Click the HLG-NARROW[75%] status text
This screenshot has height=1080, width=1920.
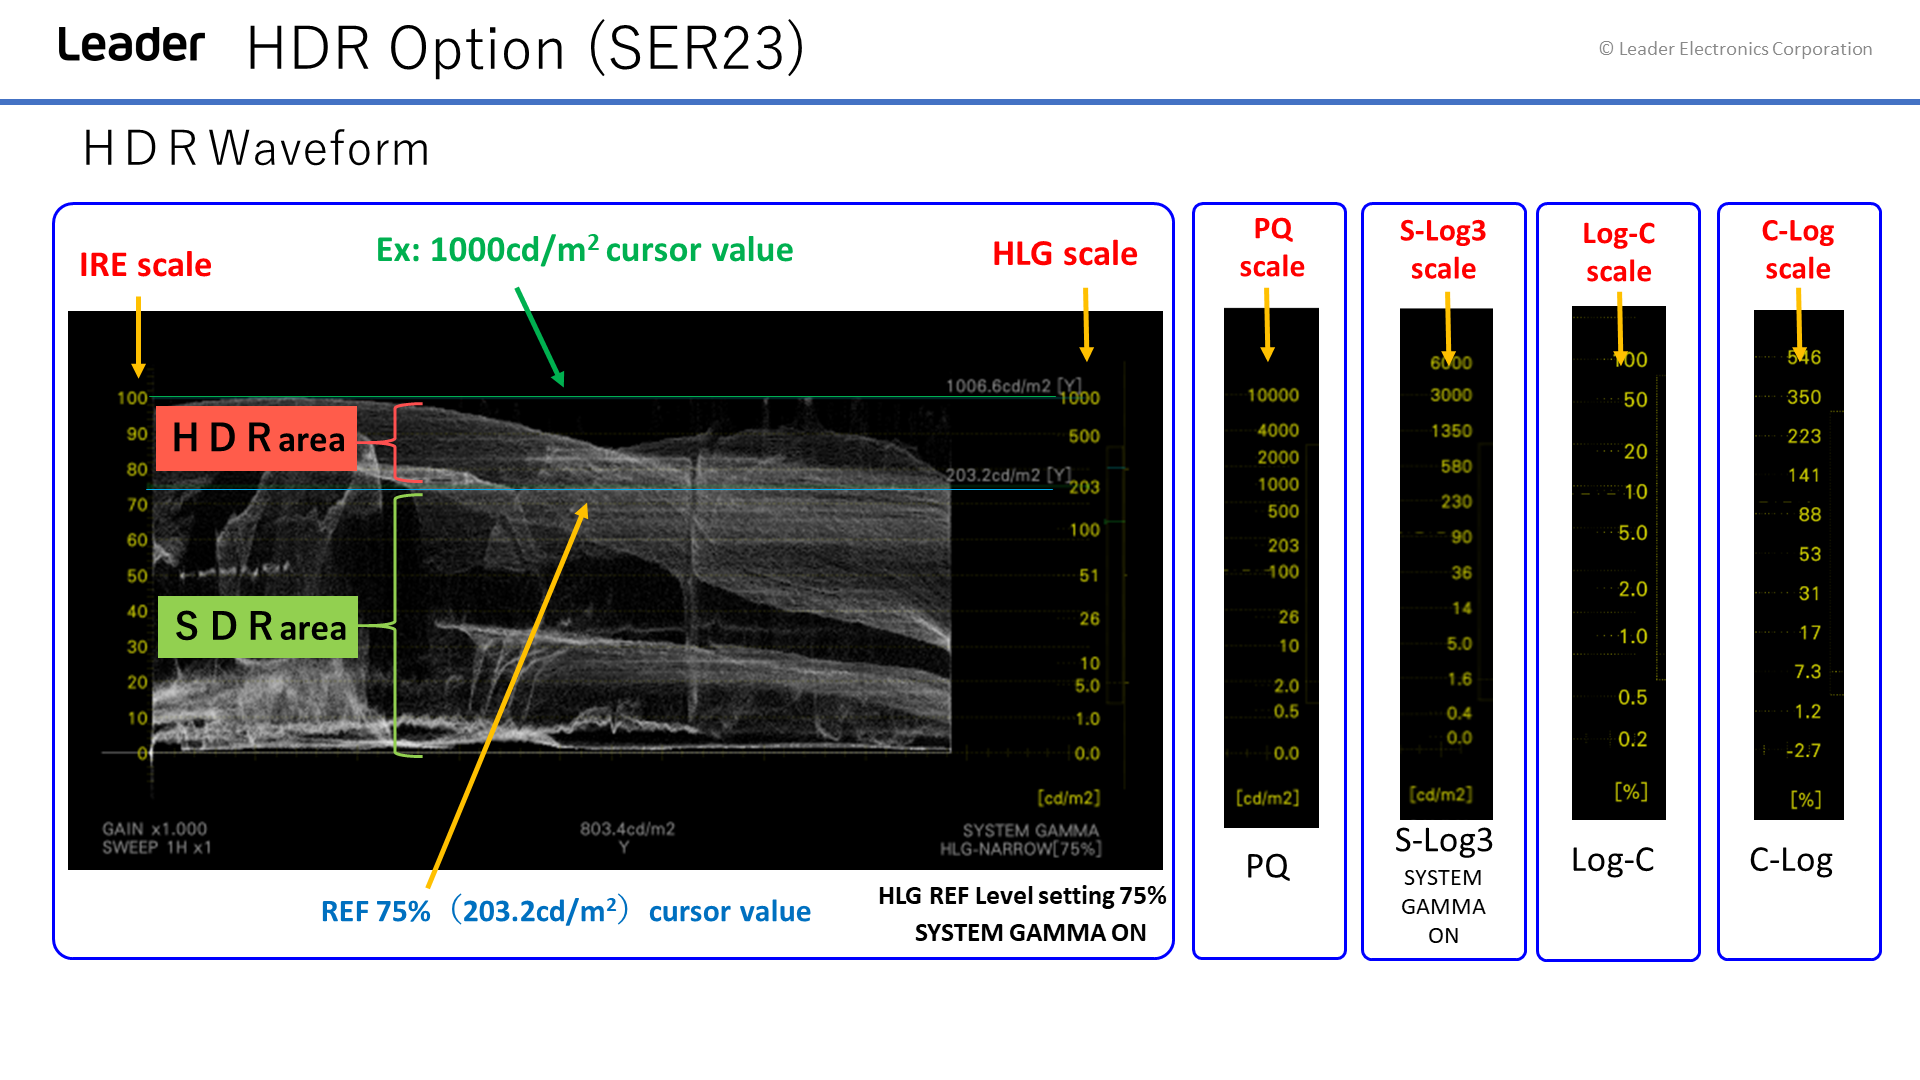click(1020, 849)
